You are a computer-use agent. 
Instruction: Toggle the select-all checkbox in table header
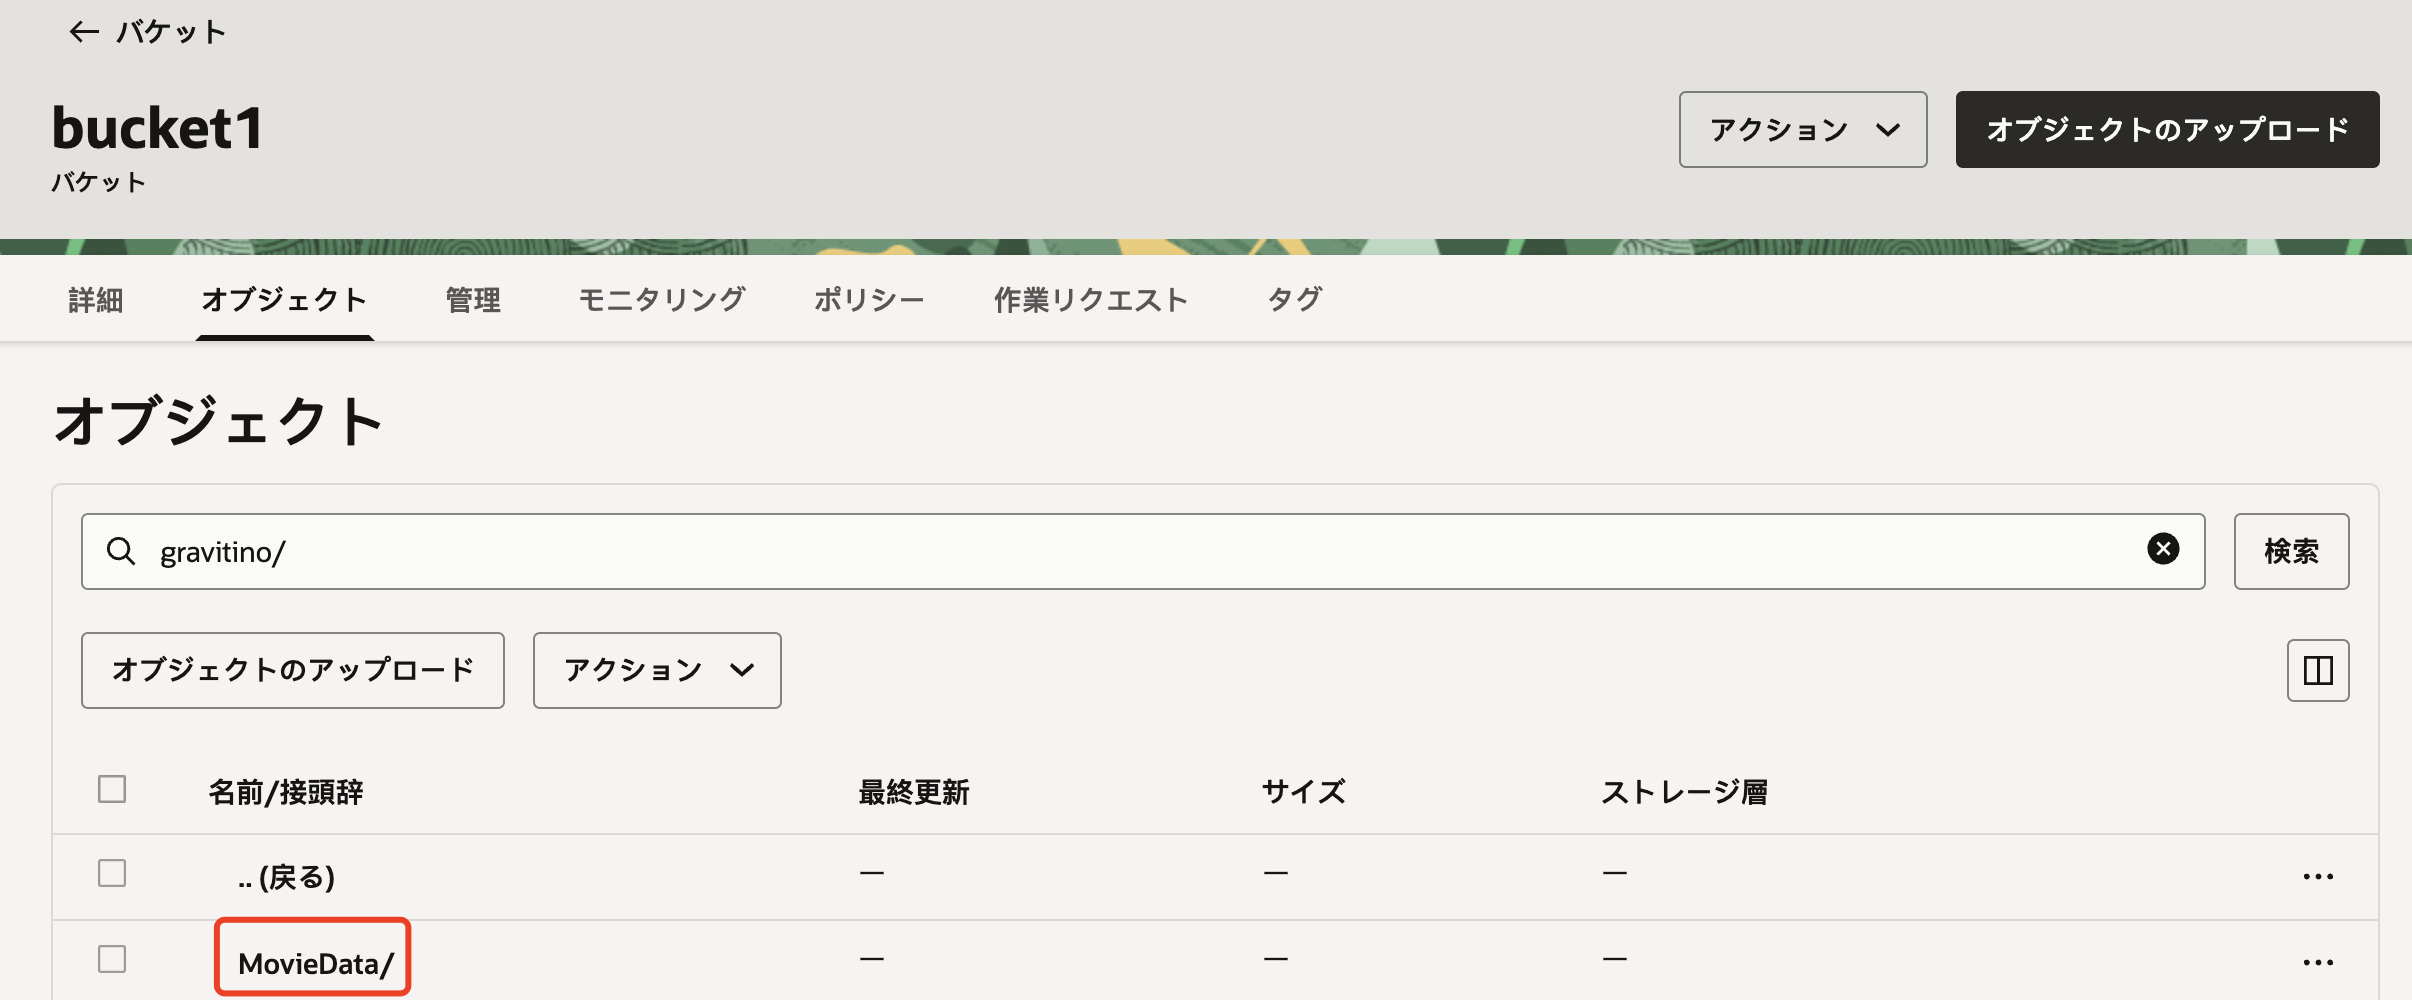point(112,789)
